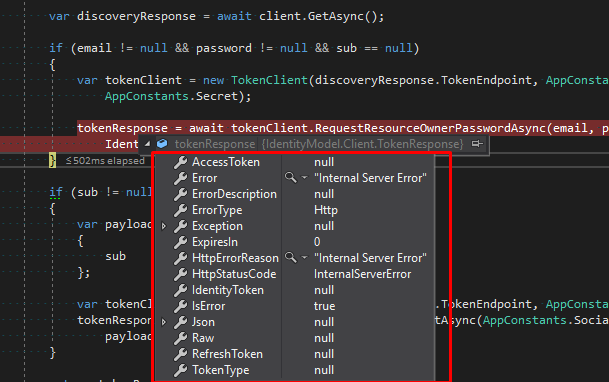This screenshot has height=382, width=609.
Task: Click the wrench icon beside ErrorType
Action: (x=180, y=210)
